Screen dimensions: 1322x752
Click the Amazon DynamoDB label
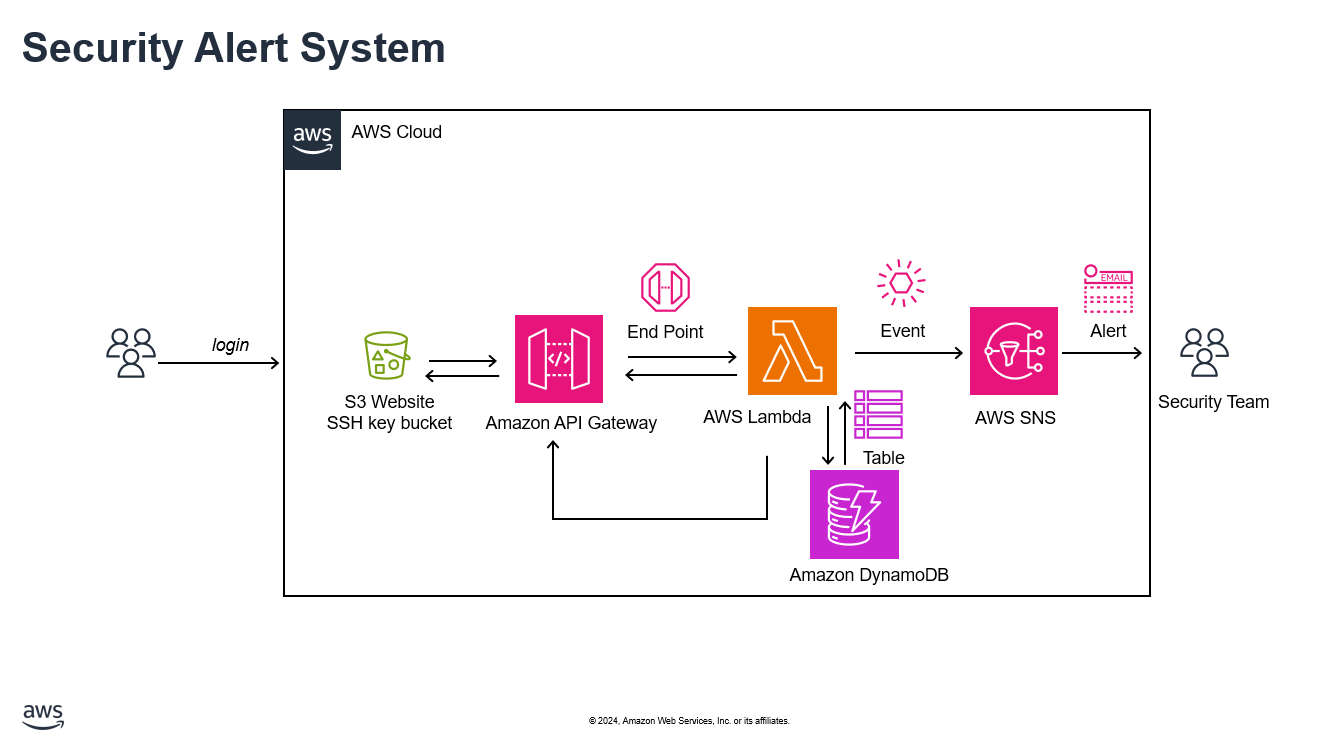869,575
